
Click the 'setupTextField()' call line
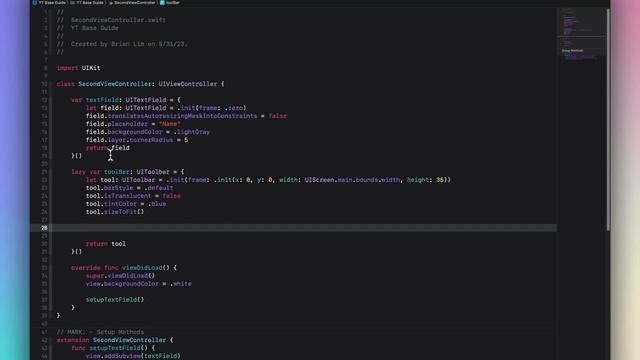point(115,300)
